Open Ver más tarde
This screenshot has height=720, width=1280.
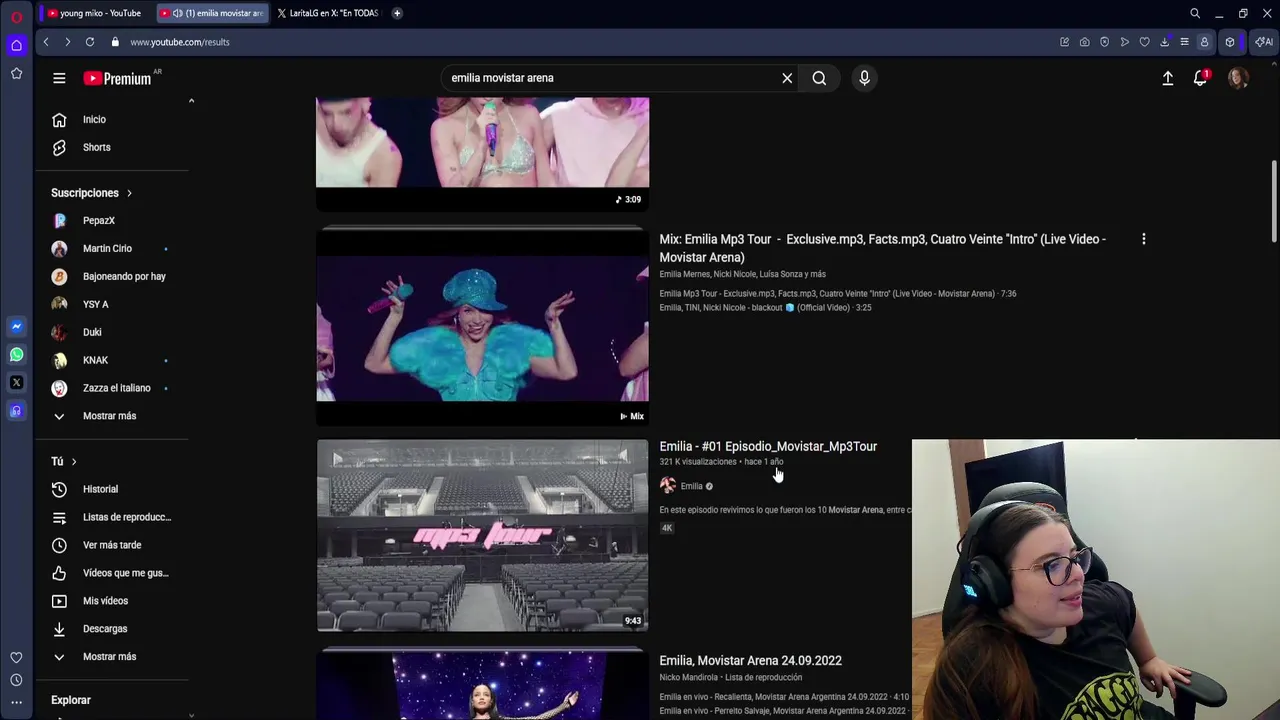click(112, 545)
